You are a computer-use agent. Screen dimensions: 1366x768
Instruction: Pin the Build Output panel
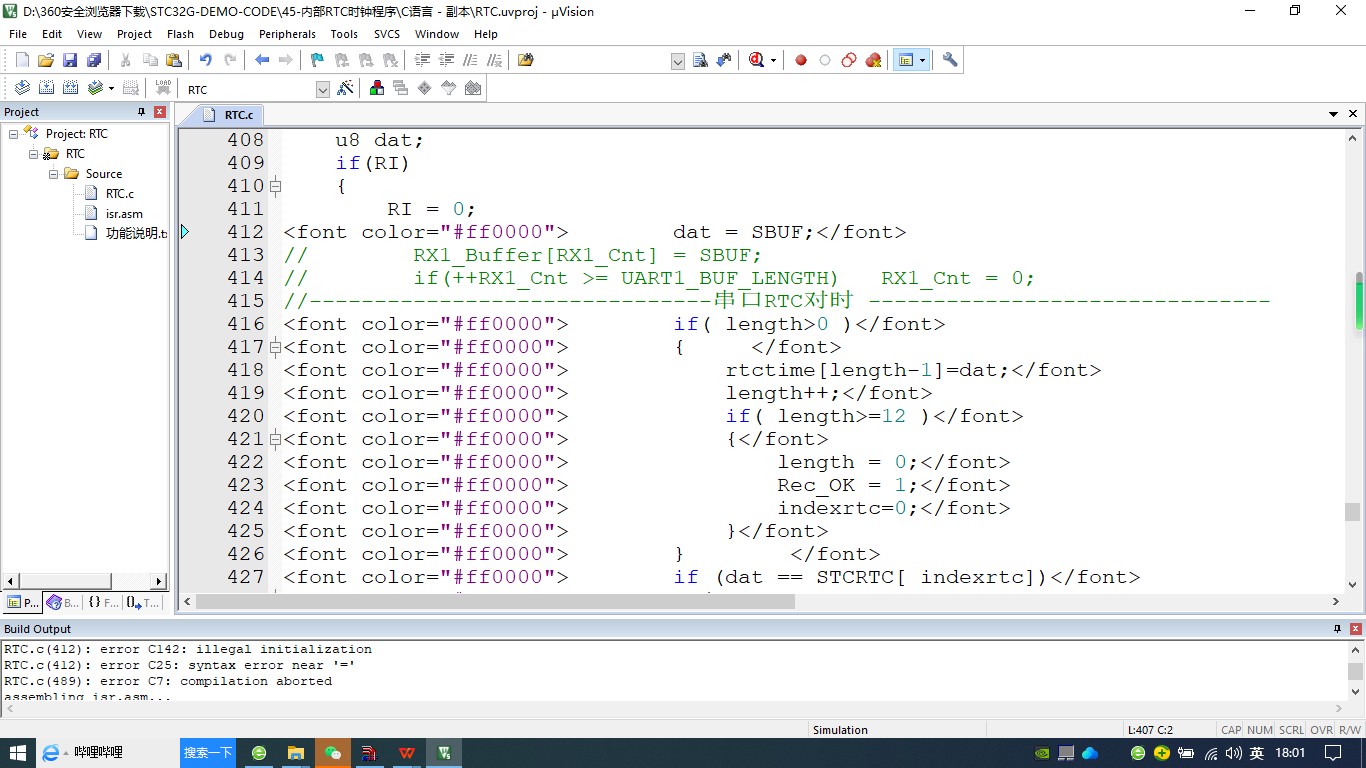(1337, 629)
